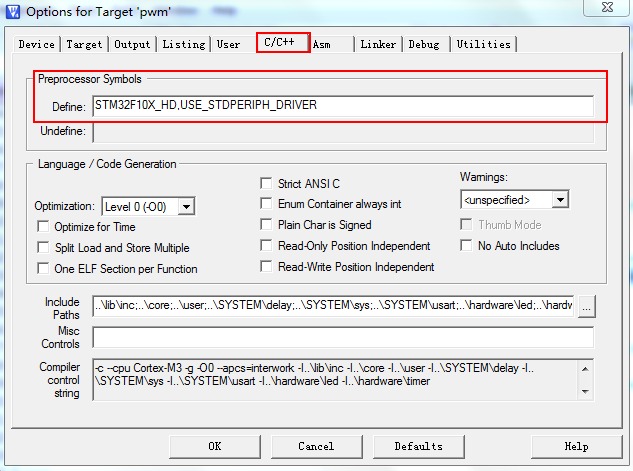Open Help for the options dialog
Viewport: 633px width, 471px height.
[576, 446]
